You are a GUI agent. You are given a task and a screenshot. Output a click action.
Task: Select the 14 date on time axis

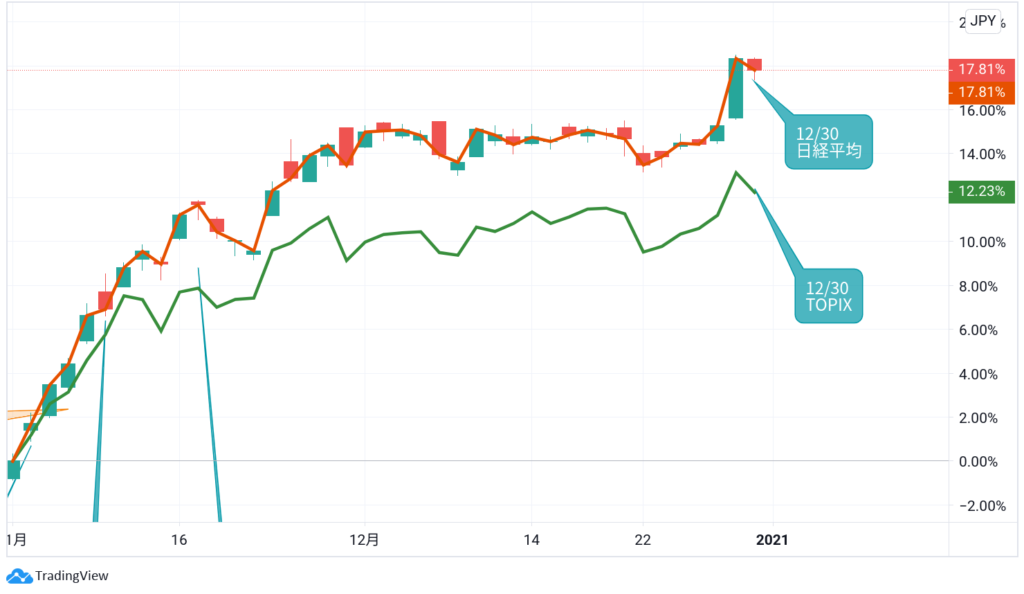pos(531,540)
